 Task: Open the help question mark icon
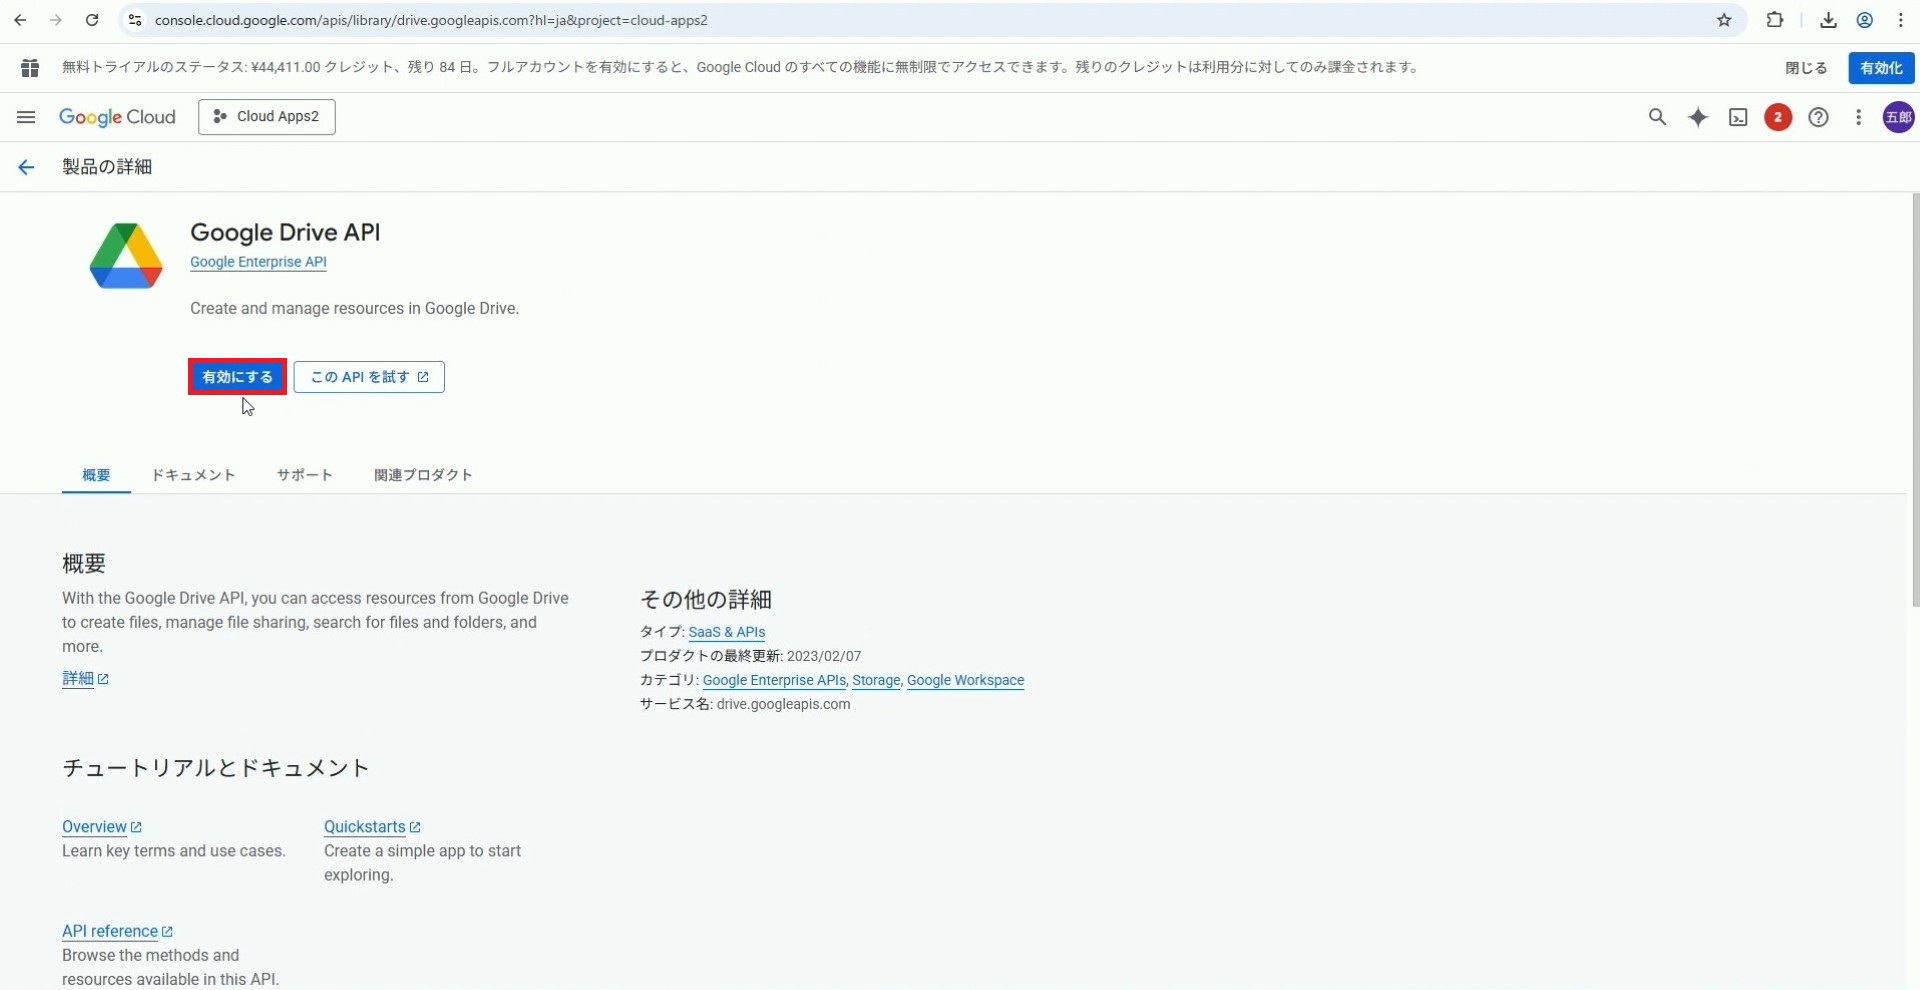click(x=1818, y=117)
